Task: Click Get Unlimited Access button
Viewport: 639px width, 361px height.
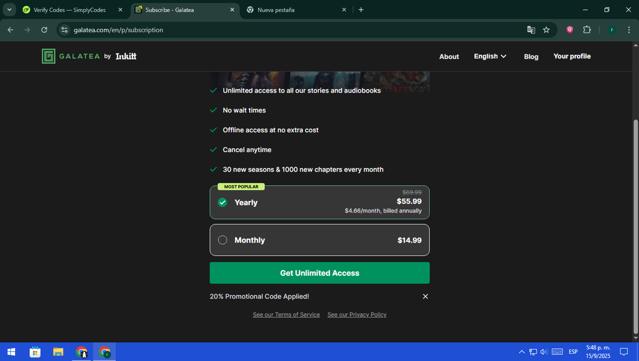Action: tap(320, 273)
